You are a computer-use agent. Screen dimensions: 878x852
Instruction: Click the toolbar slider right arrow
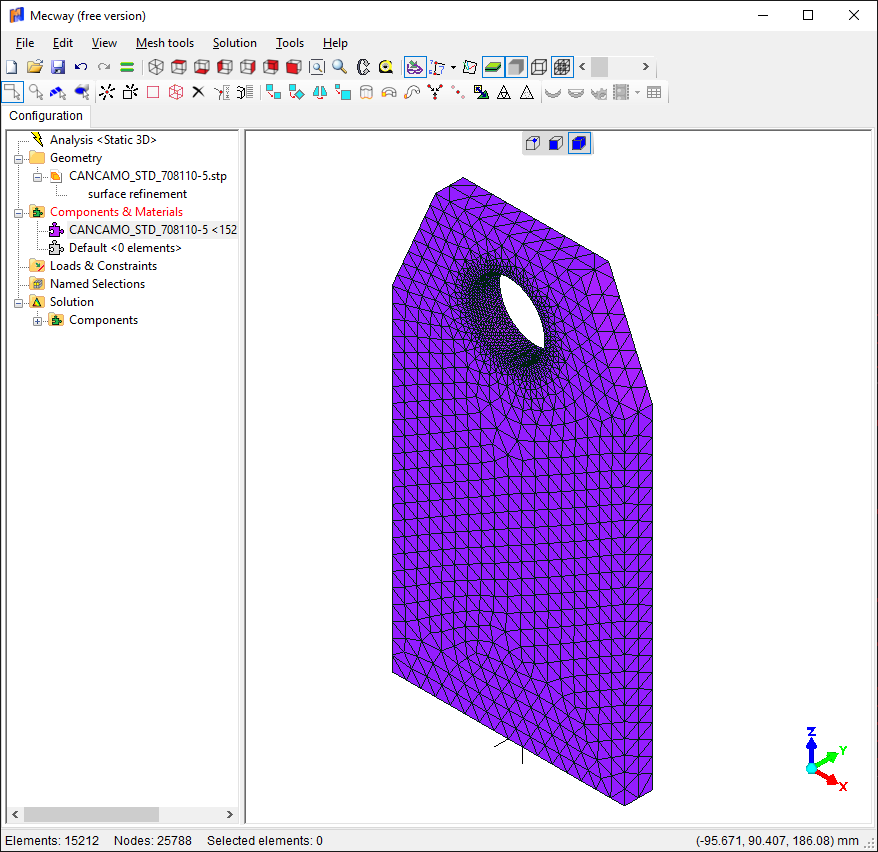click(645, 67)
